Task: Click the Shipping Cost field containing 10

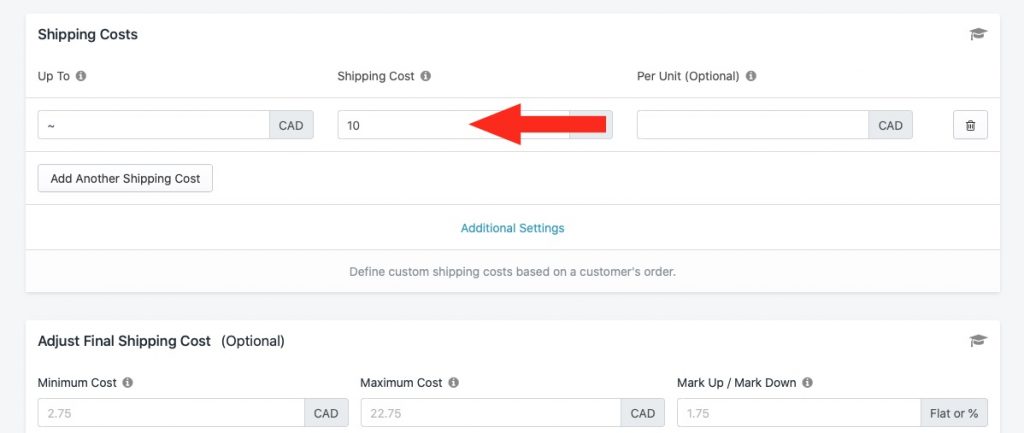Action: tap(453, 125)
